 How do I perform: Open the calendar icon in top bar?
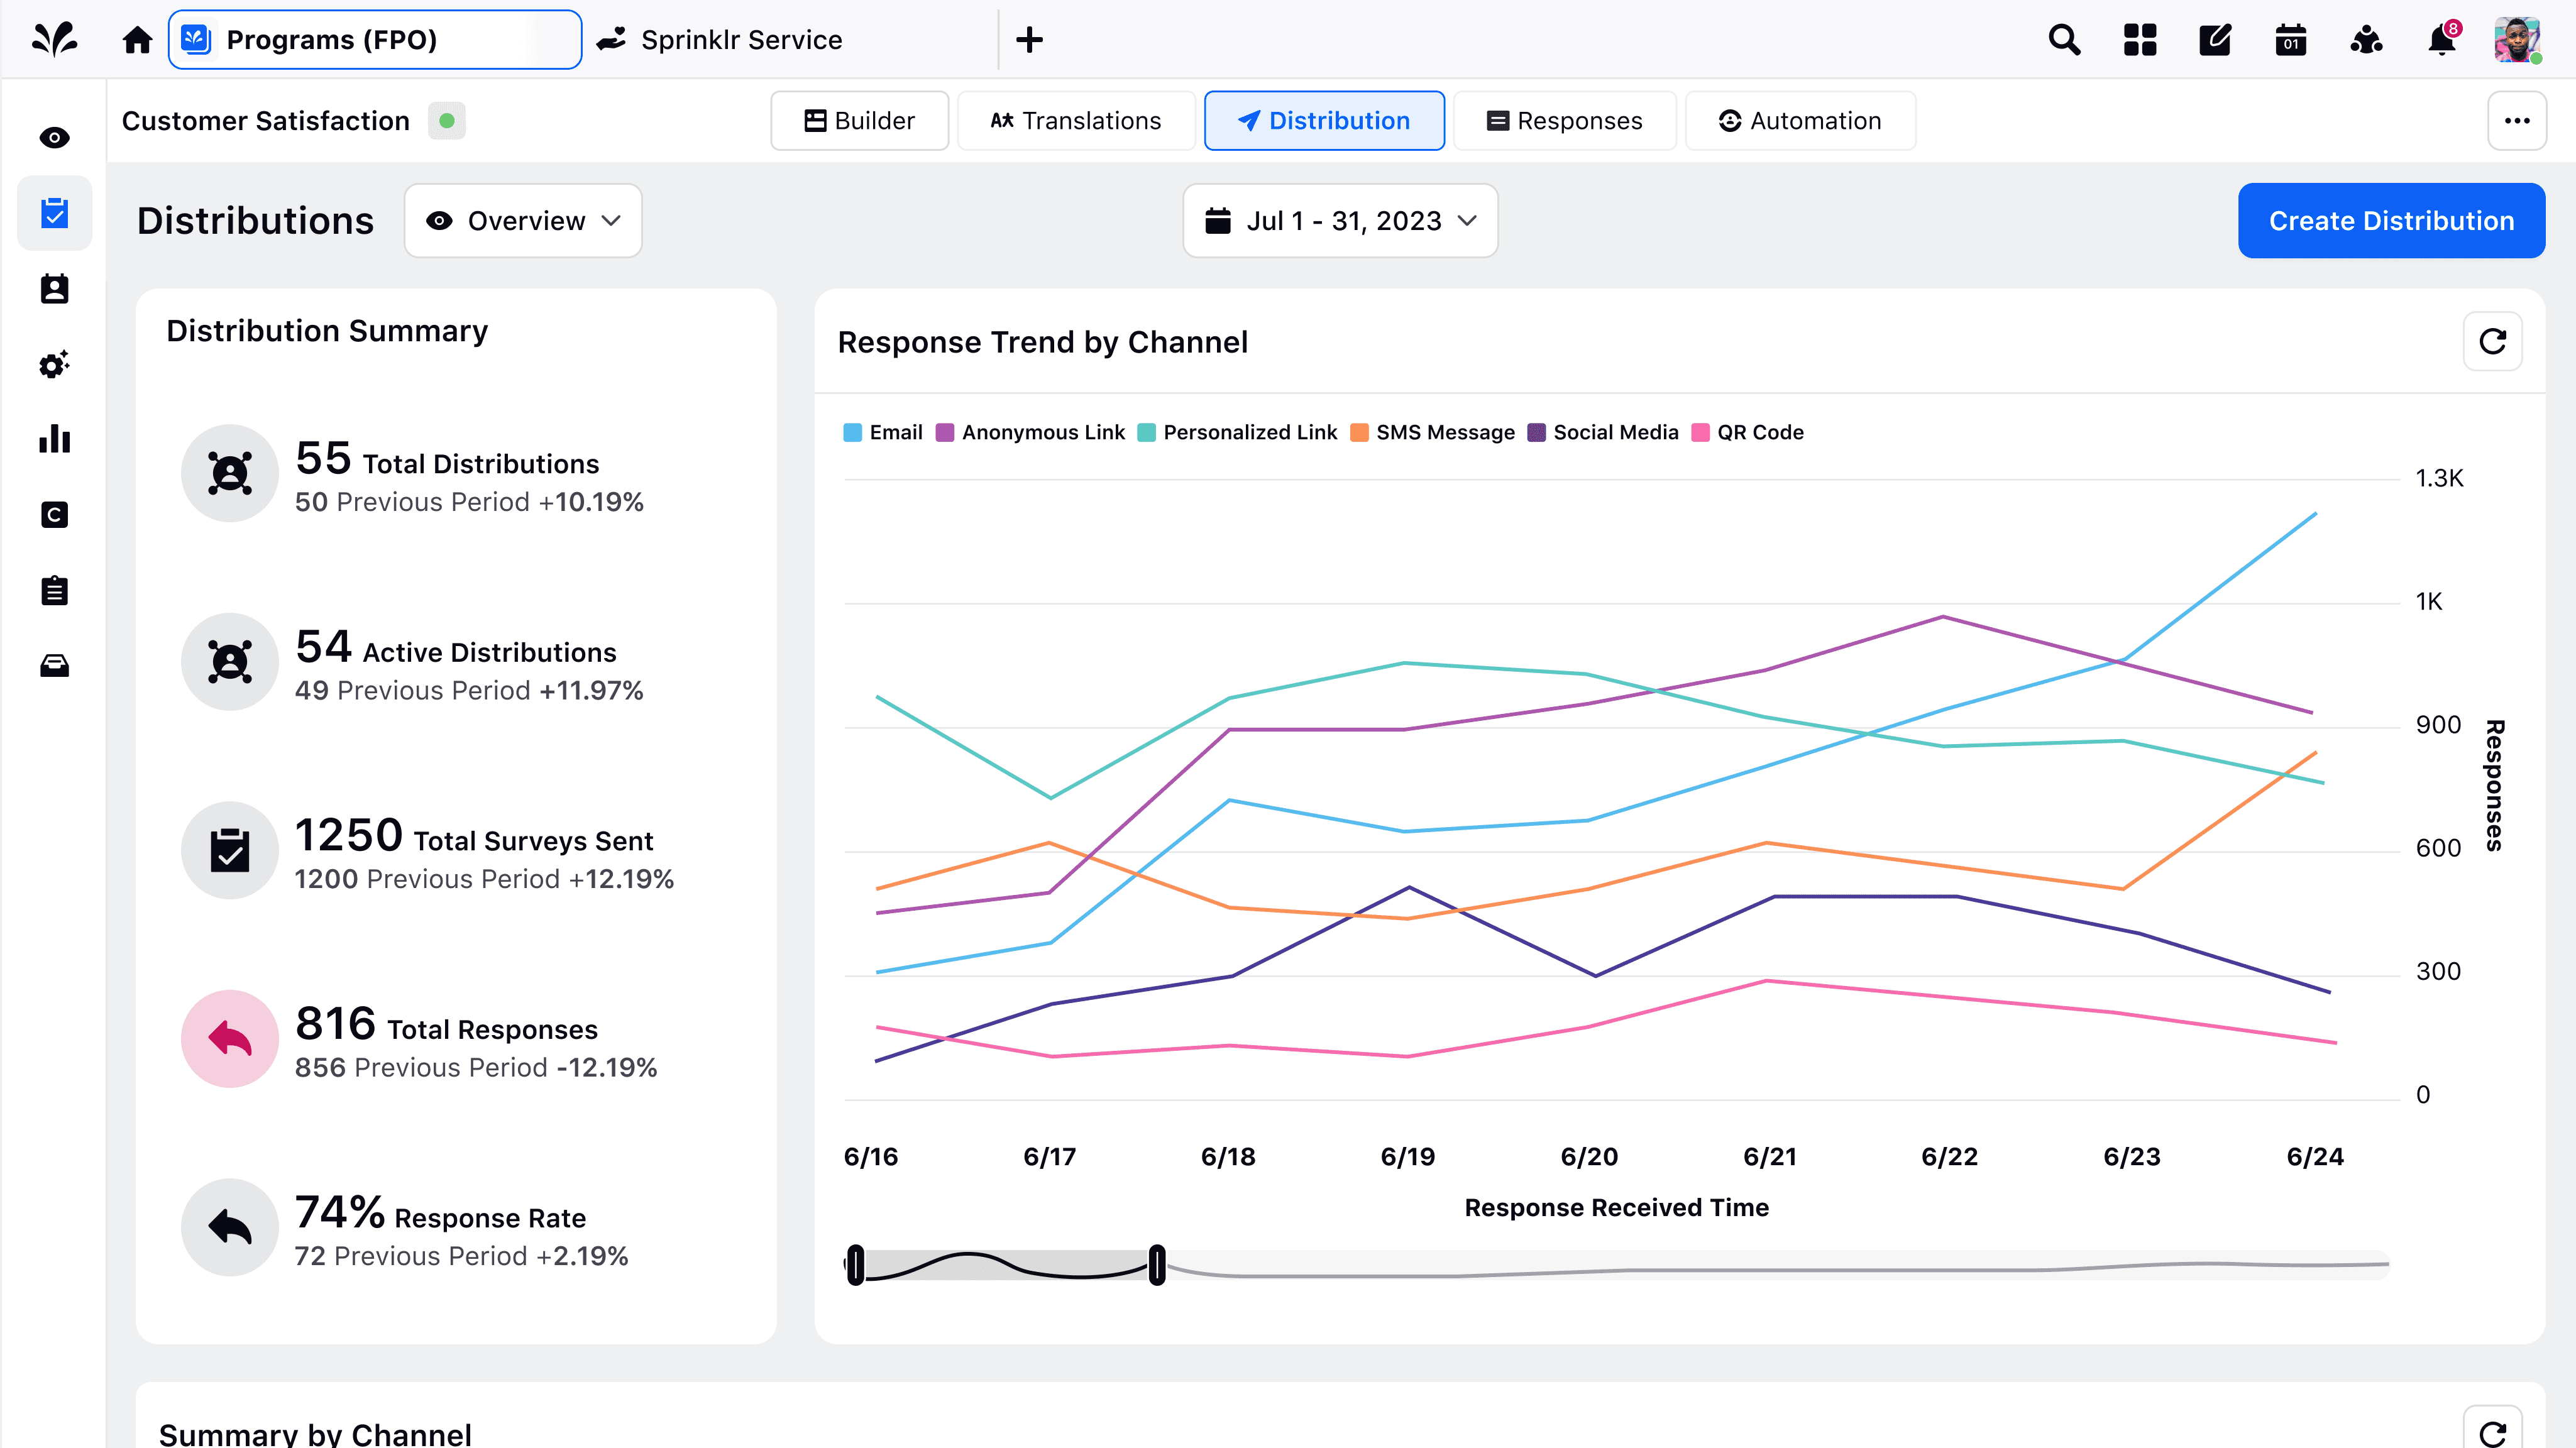point(2290,40)
